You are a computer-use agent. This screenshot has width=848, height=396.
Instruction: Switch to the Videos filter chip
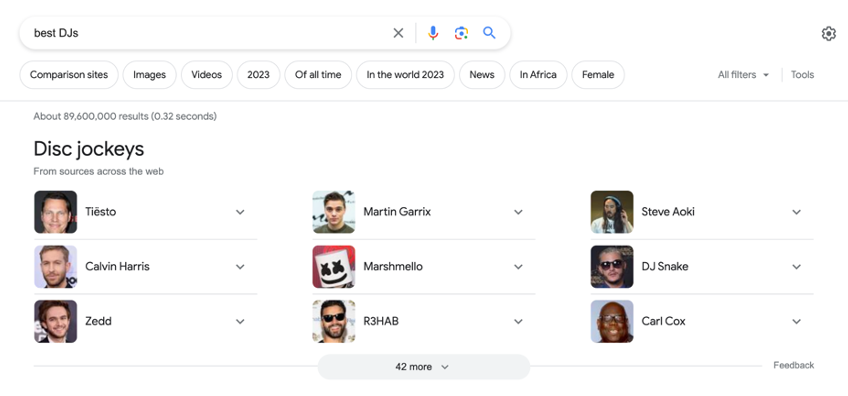tap(207, 75)
